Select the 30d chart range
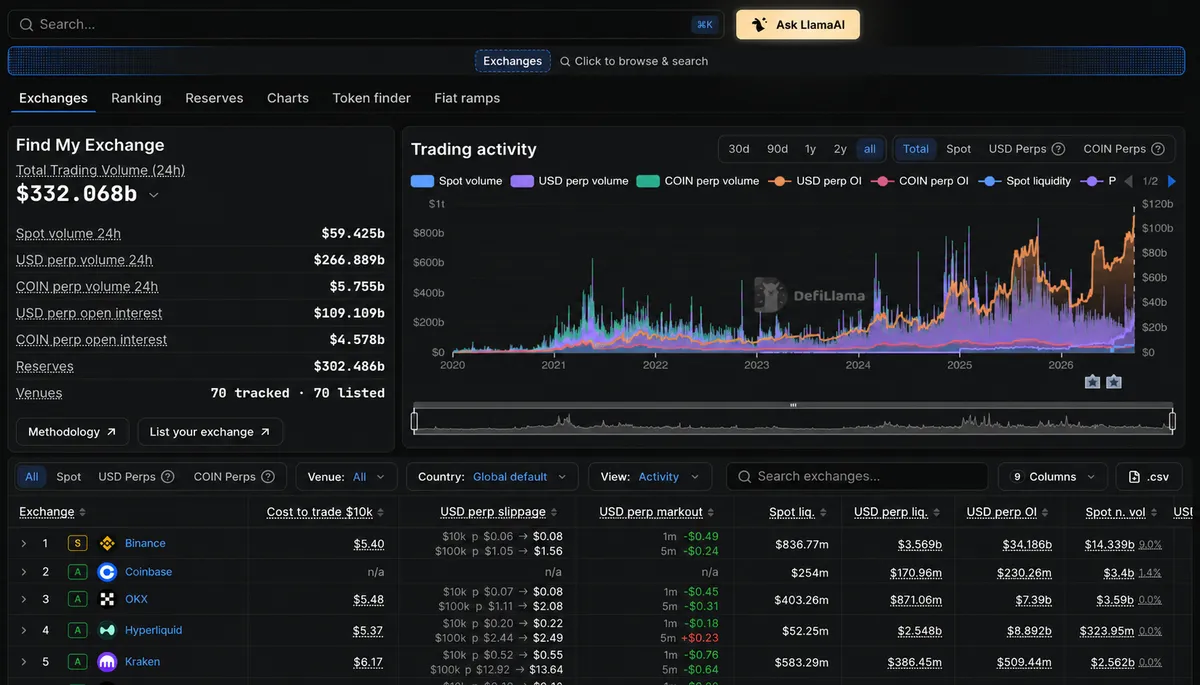Image resolution: width=1200 pixels, height=685 pixels. coord(739,149)
